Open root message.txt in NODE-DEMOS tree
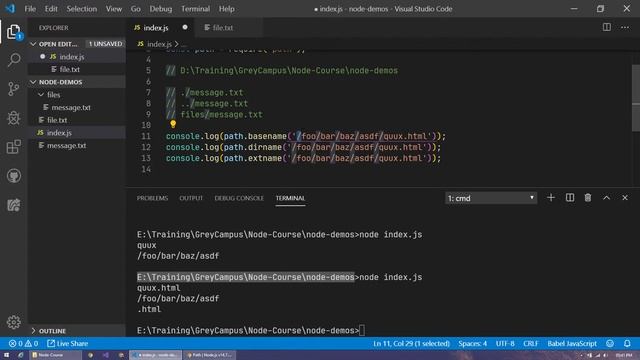 pyautogui.click(x=77, y=145)
